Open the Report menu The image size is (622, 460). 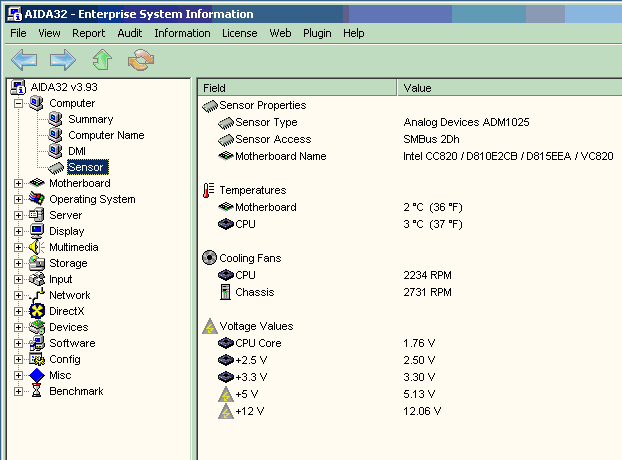click(88, 33)
